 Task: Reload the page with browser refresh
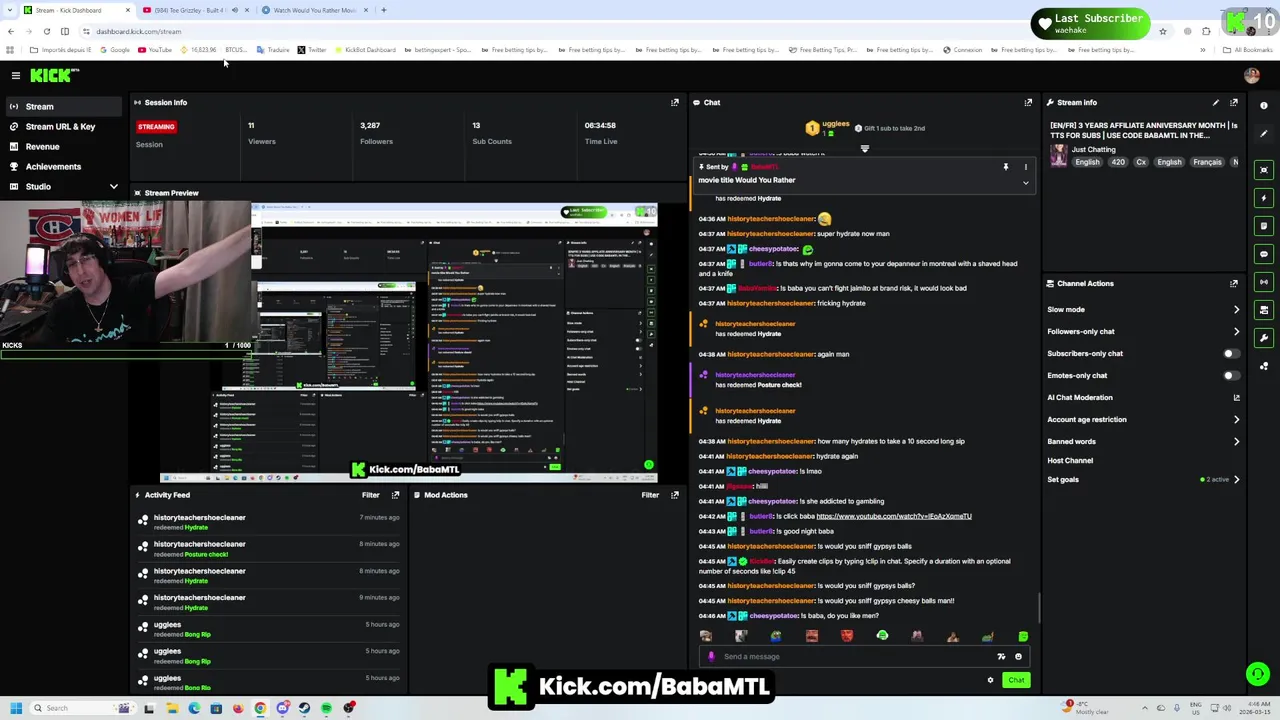[47, 31]
